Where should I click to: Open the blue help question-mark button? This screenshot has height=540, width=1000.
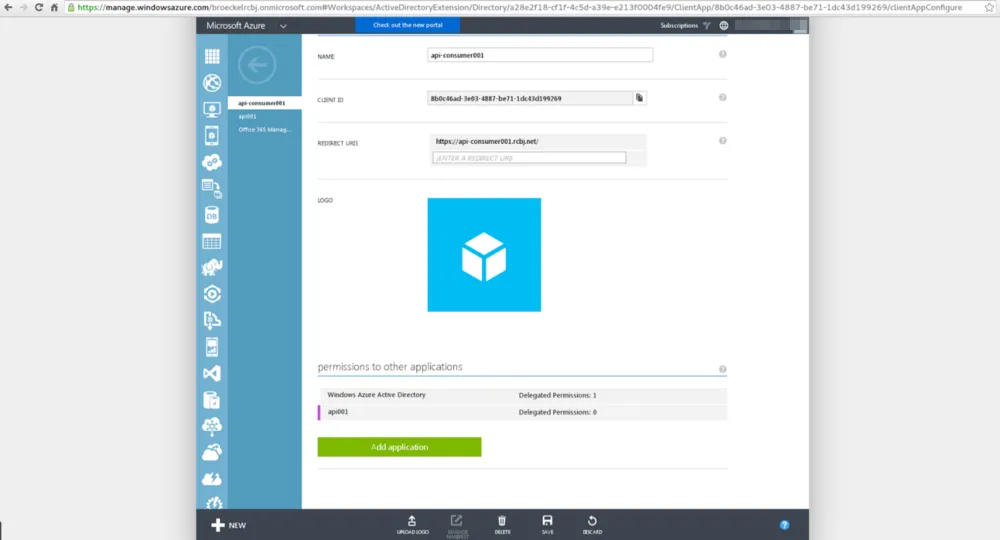[784, 525]
